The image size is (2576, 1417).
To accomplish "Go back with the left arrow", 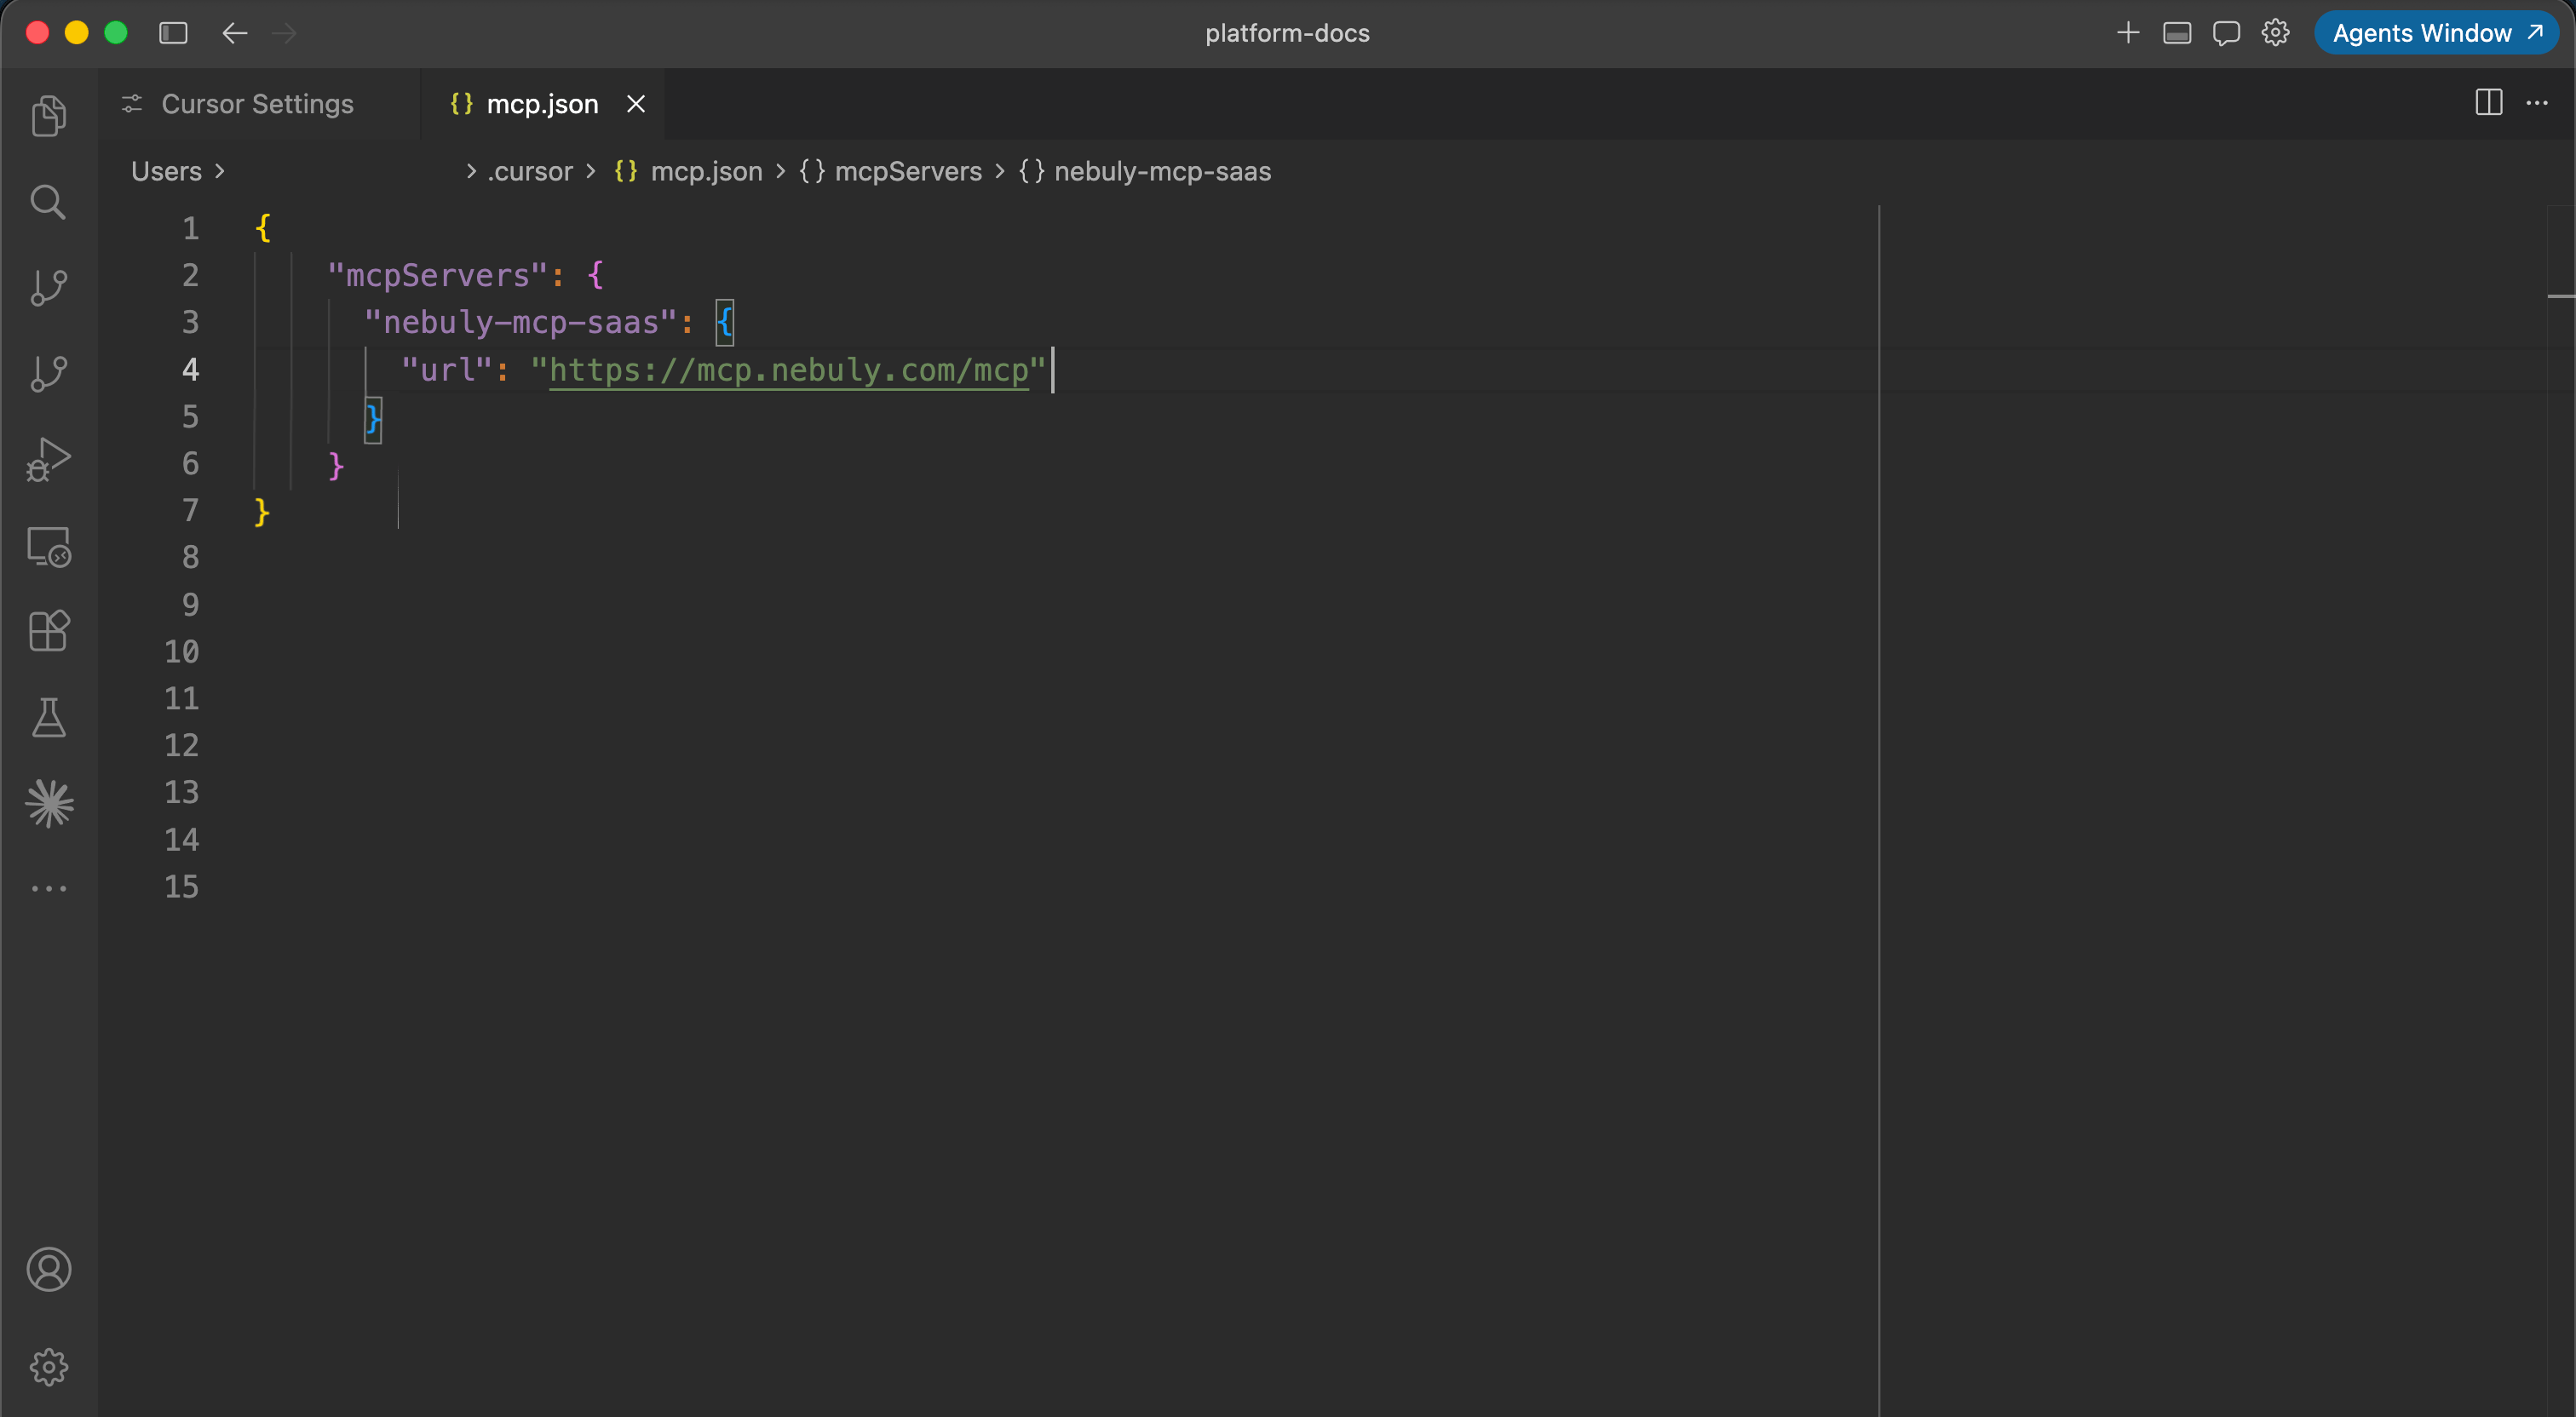I will tap(234, 33).
